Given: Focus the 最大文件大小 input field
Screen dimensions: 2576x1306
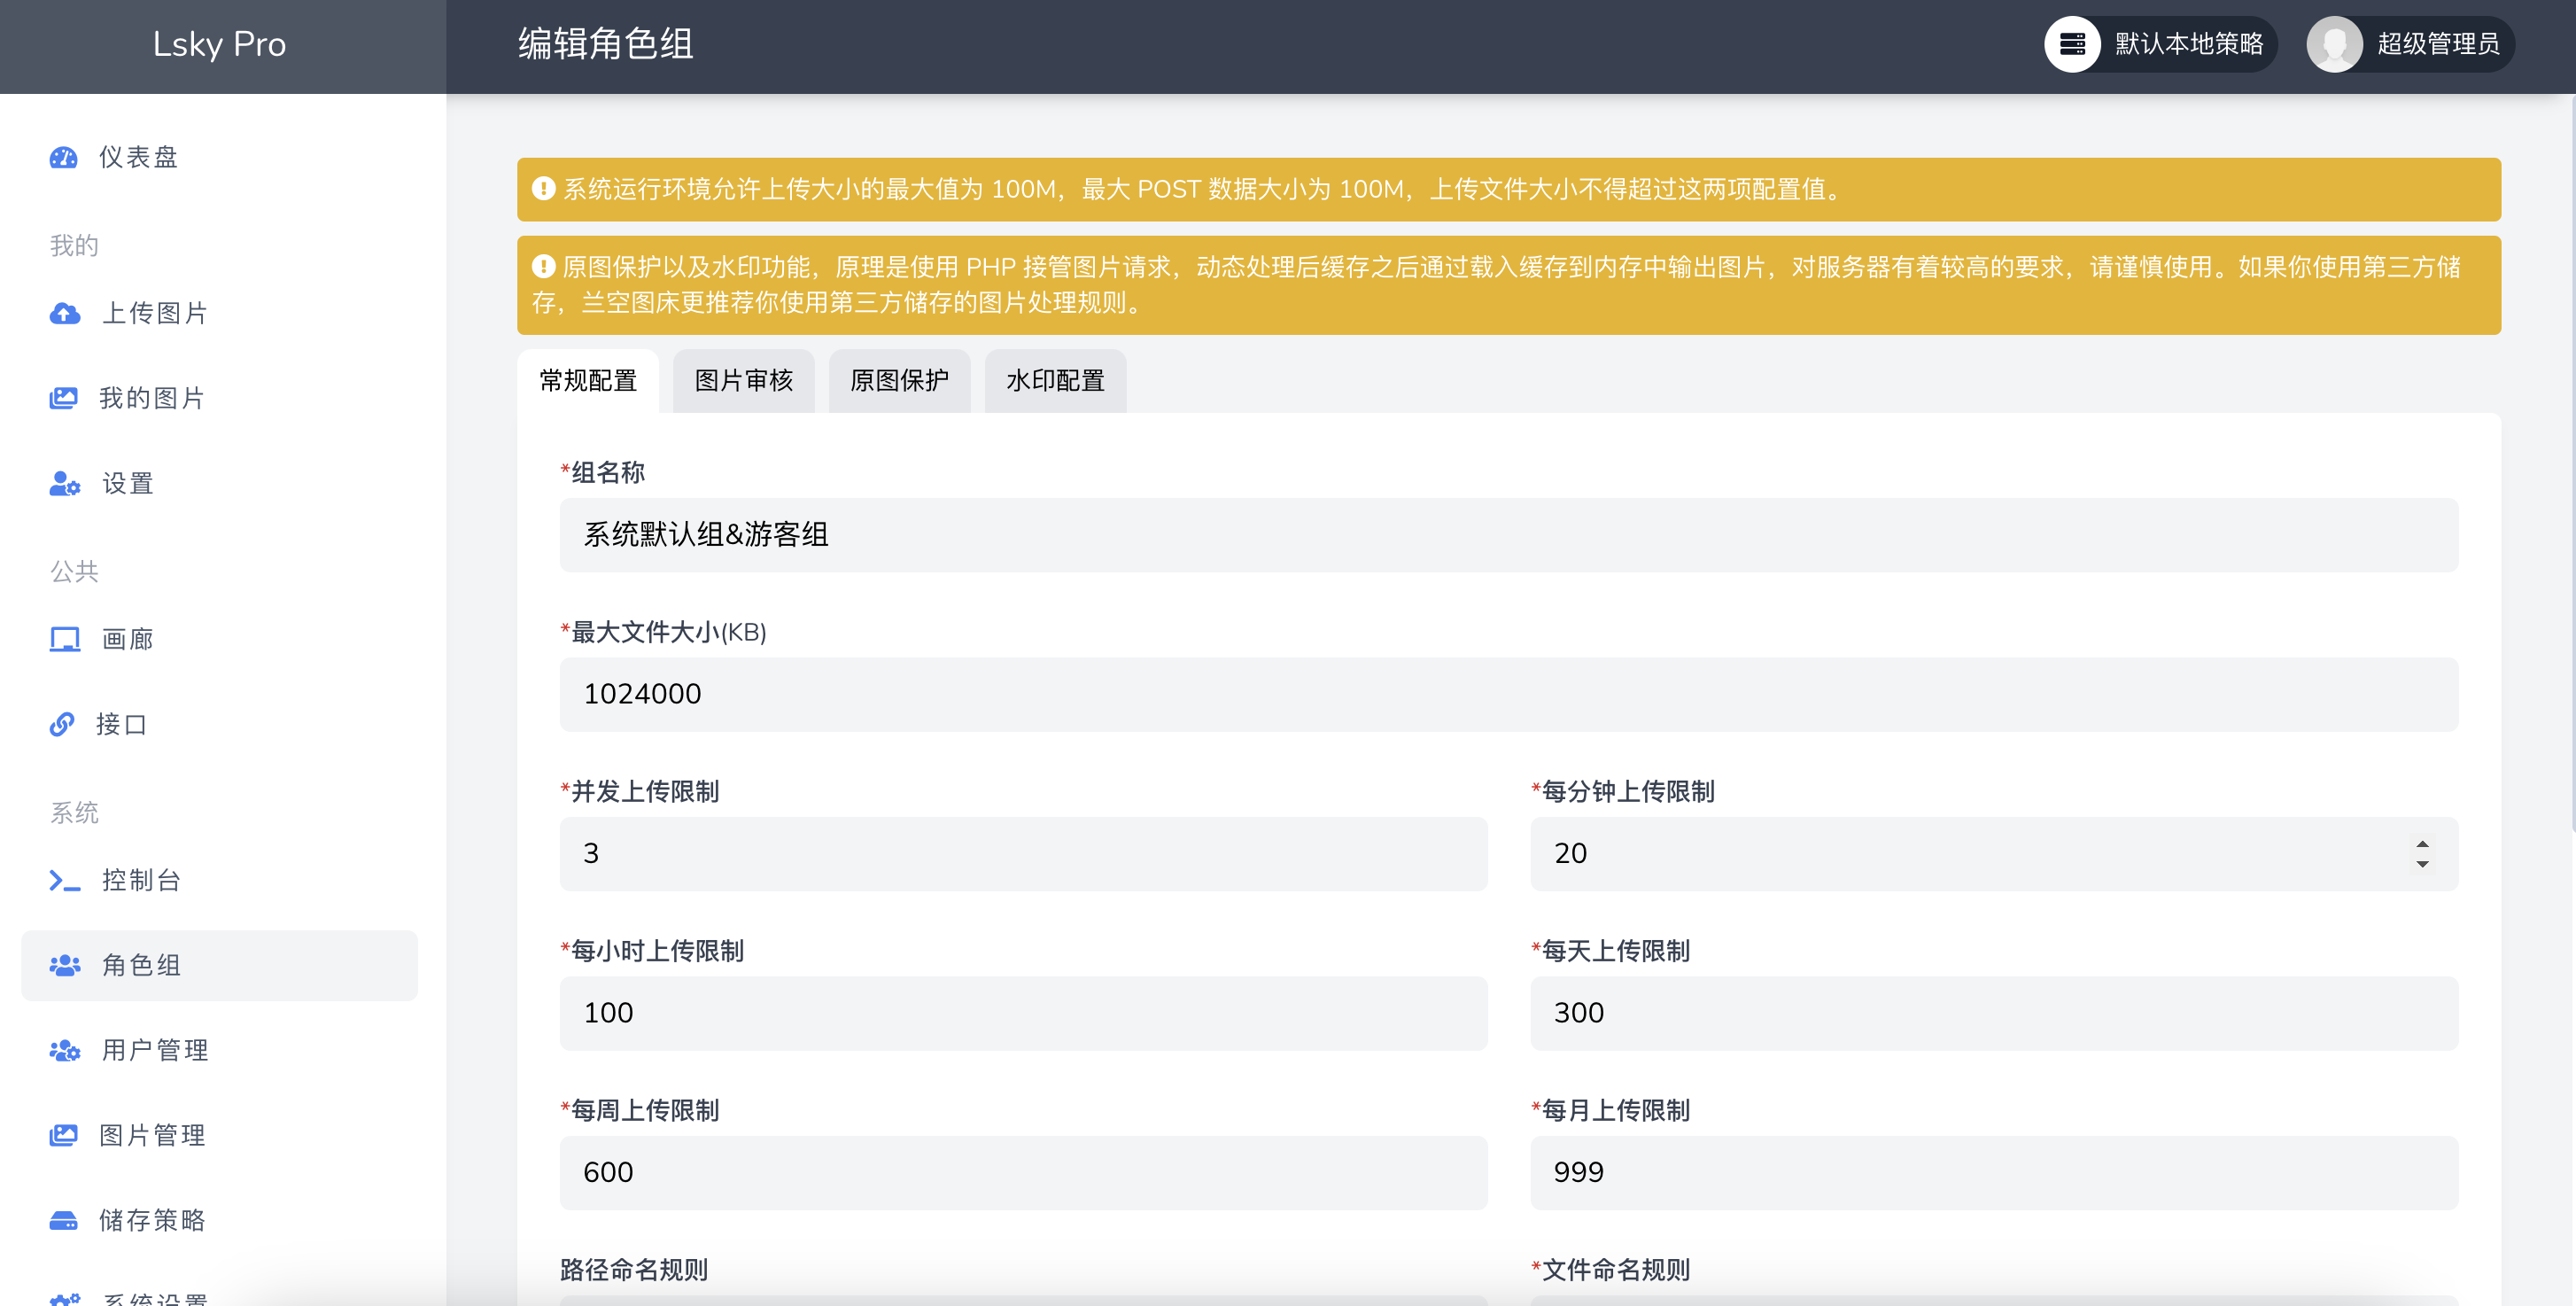Looking at the screenshot, I should pos(1509,694).
